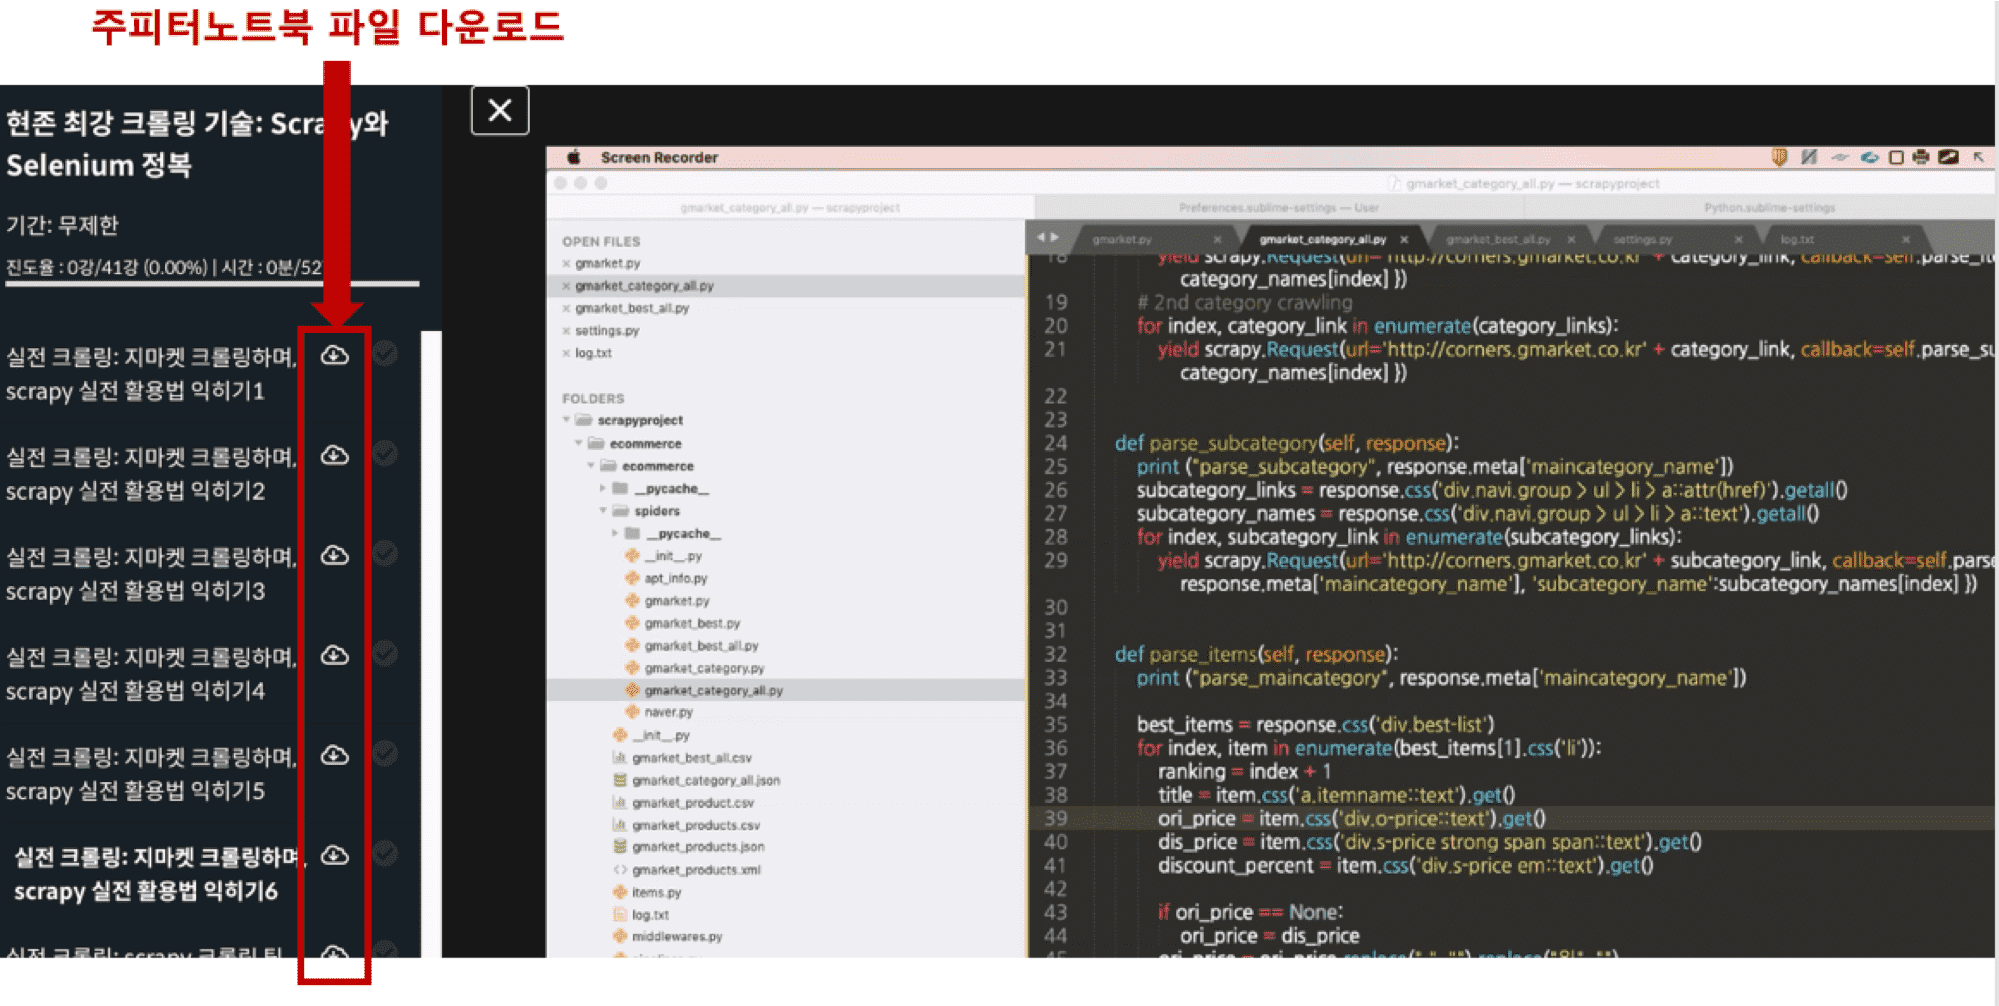Screen dimensions: 1999x1006
Task: Click the square outline icon in the menu bar
Action: point(1896,157)
